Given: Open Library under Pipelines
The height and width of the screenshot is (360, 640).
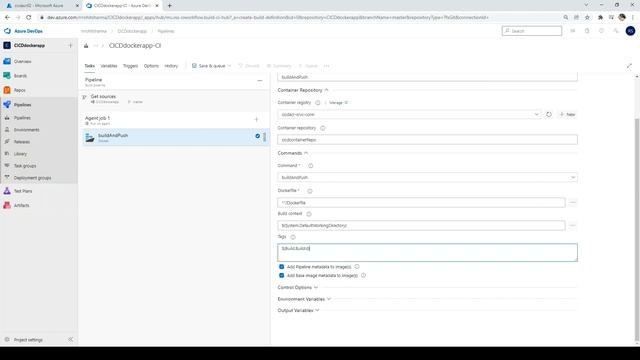Looking at the screenshot, I should (20, 154).
